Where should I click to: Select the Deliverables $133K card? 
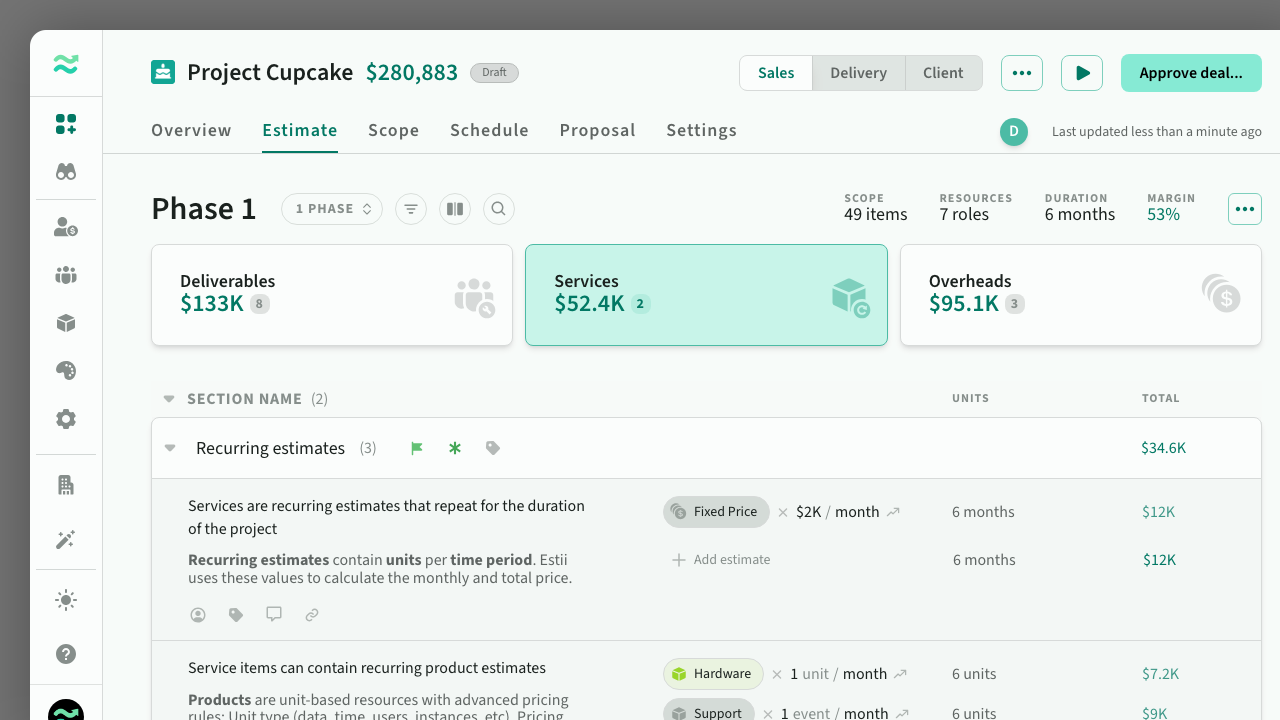pos(331,295)
